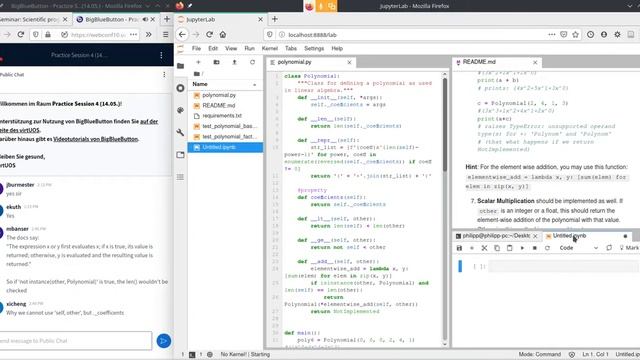640x360 pixels.
Task: Show more toolbar items chevron in BigBlueButton window
Action: (x=149, y=35)
